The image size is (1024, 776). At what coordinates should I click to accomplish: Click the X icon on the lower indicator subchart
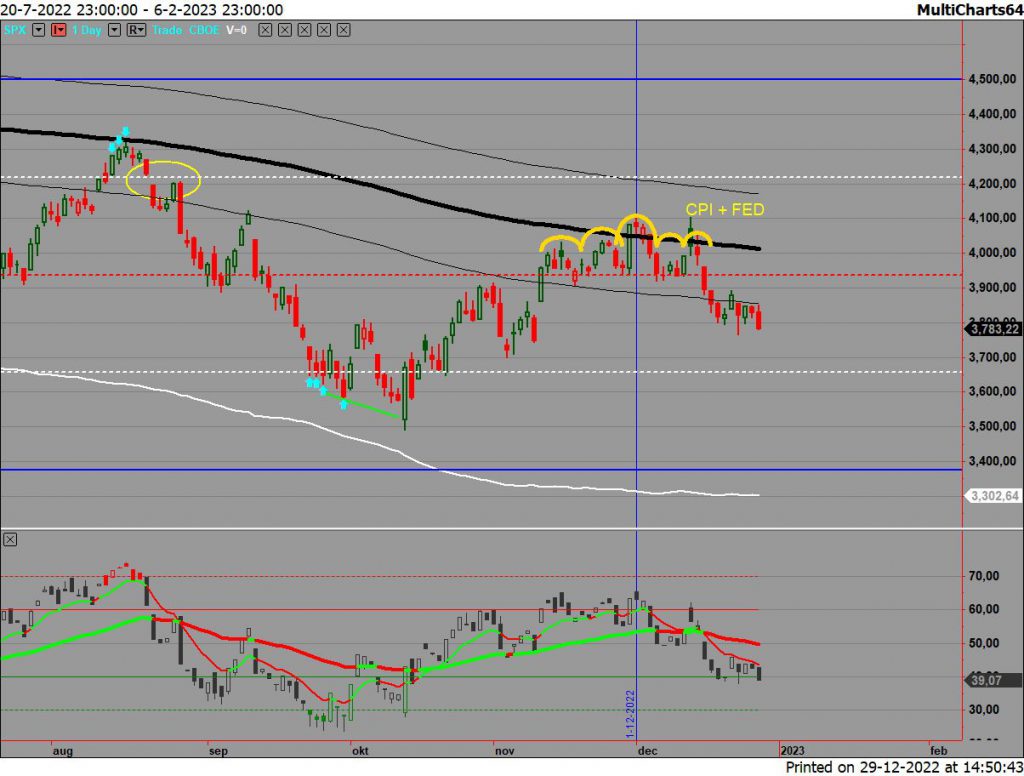point(10,539)
